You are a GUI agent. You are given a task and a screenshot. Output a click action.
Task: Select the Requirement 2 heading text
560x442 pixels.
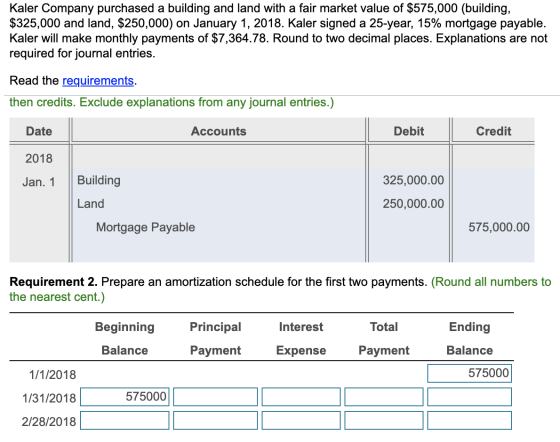[x=53, y=282]
